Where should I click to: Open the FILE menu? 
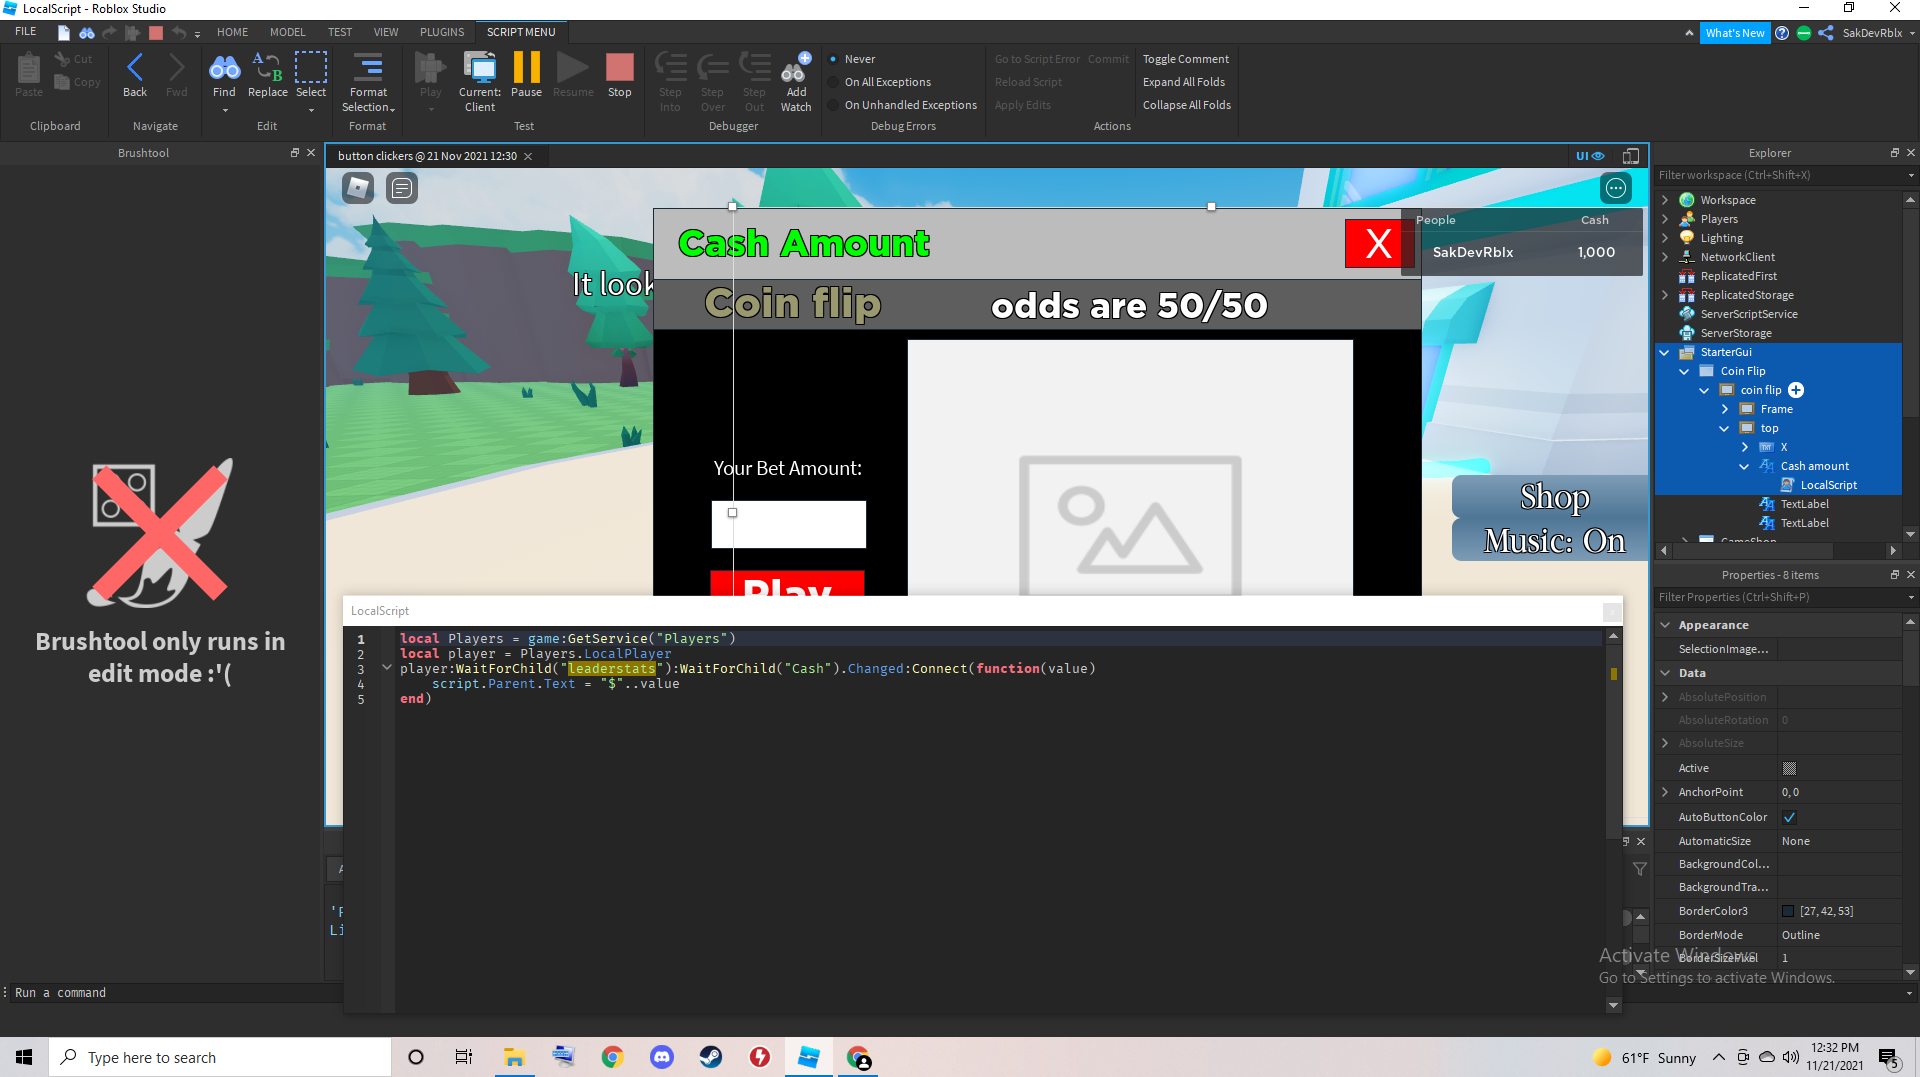click(25, 31)
